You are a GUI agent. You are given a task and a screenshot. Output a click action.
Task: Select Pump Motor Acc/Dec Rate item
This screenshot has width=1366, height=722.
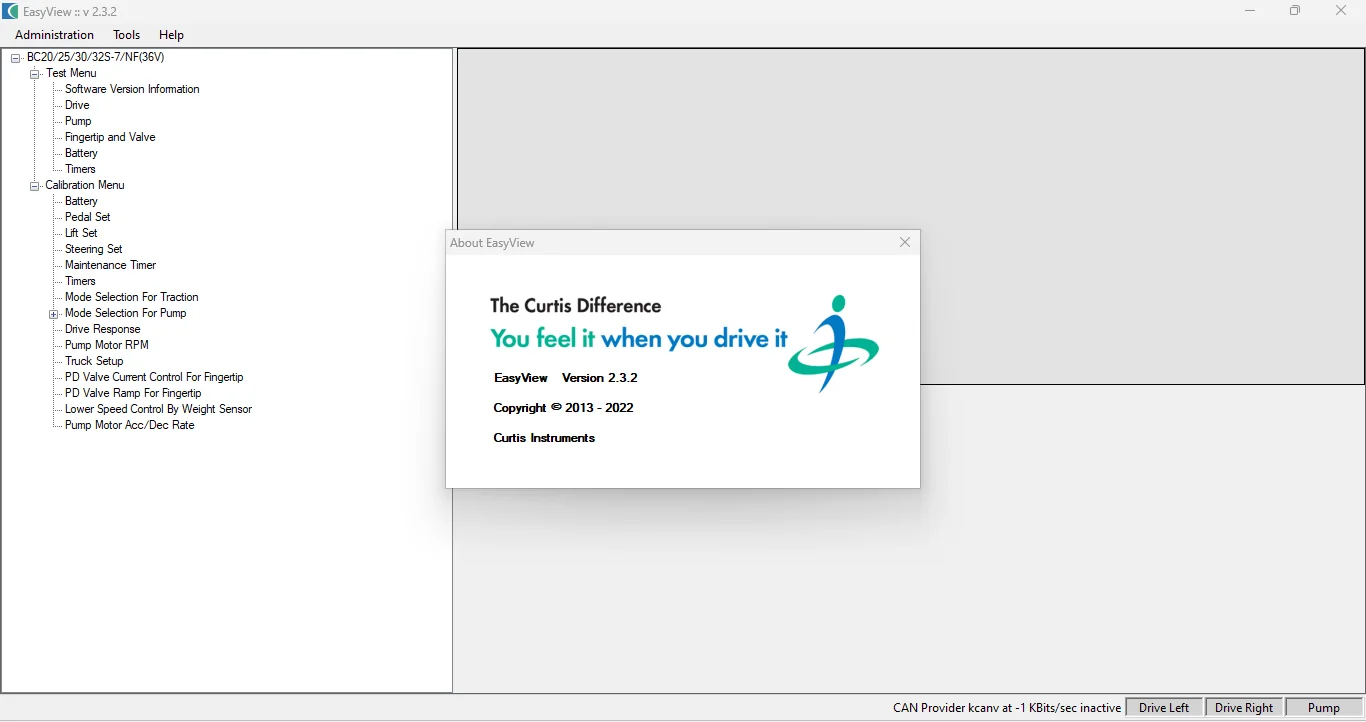pyautogui.click(x=129, y=425)
